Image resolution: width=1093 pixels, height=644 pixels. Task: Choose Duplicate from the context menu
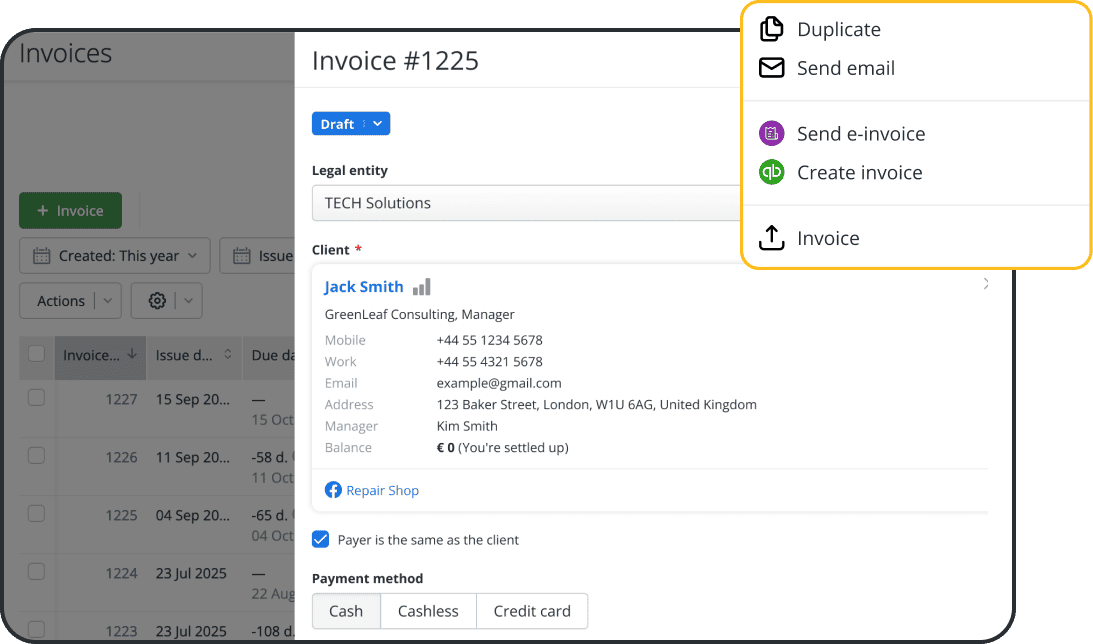click(838, 29)
